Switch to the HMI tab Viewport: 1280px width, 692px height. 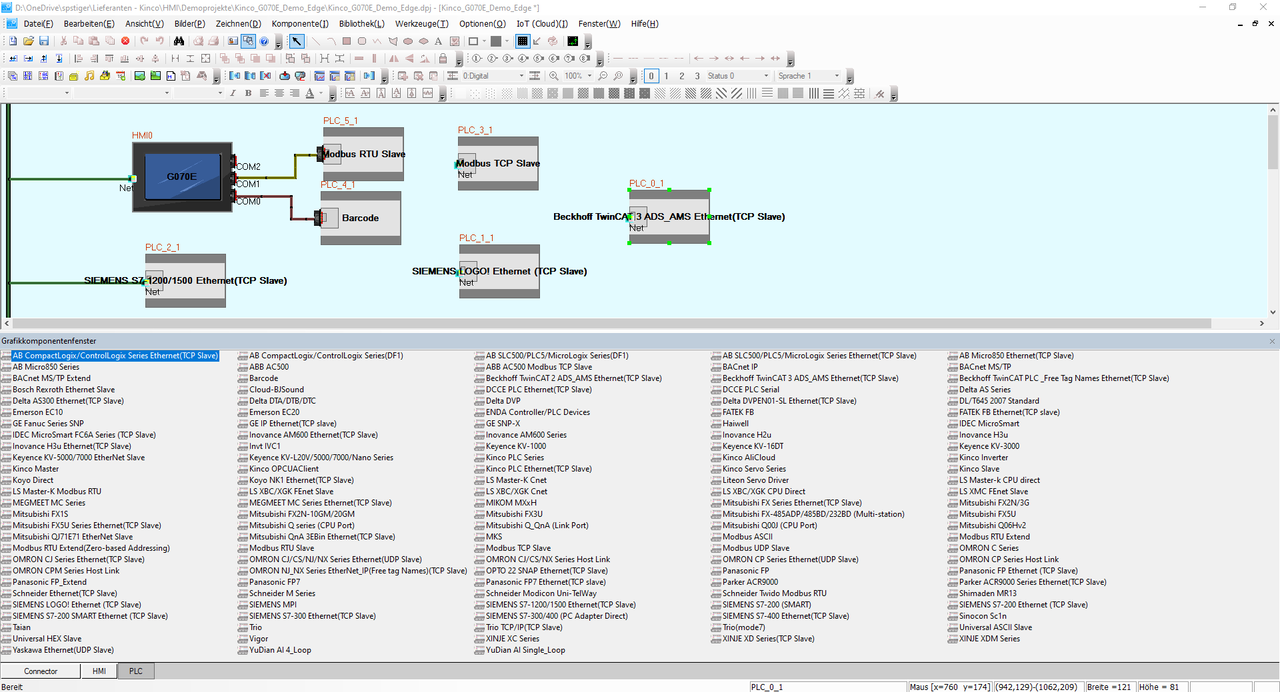tap(98, 671)
